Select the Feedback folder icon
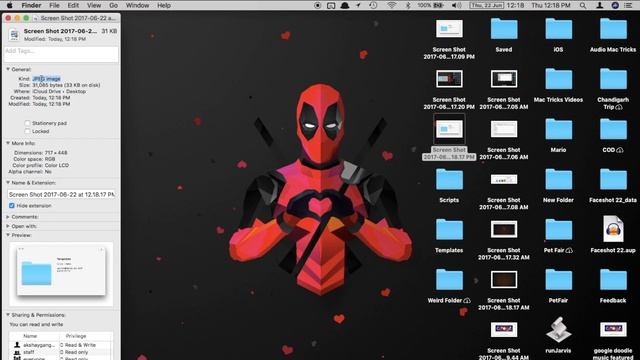Viewport: 640px width, 360px height. pos(613,280)
